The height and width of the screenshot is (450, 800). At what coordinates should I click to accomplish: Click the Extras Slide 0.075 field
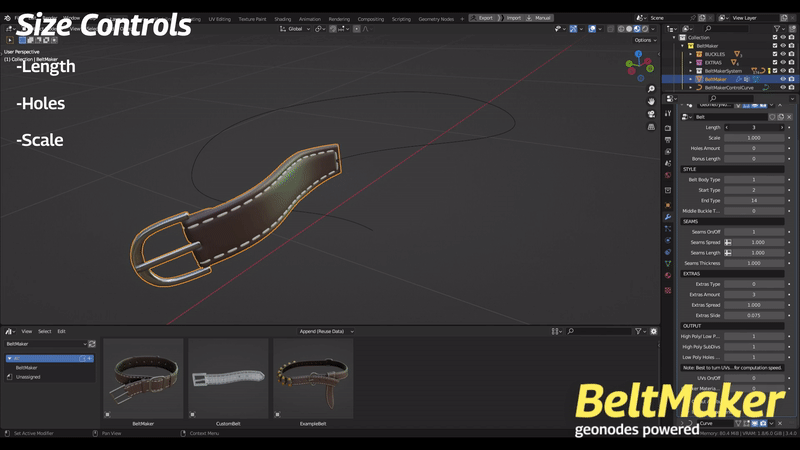pyautogui.click(x=754, y=315)
